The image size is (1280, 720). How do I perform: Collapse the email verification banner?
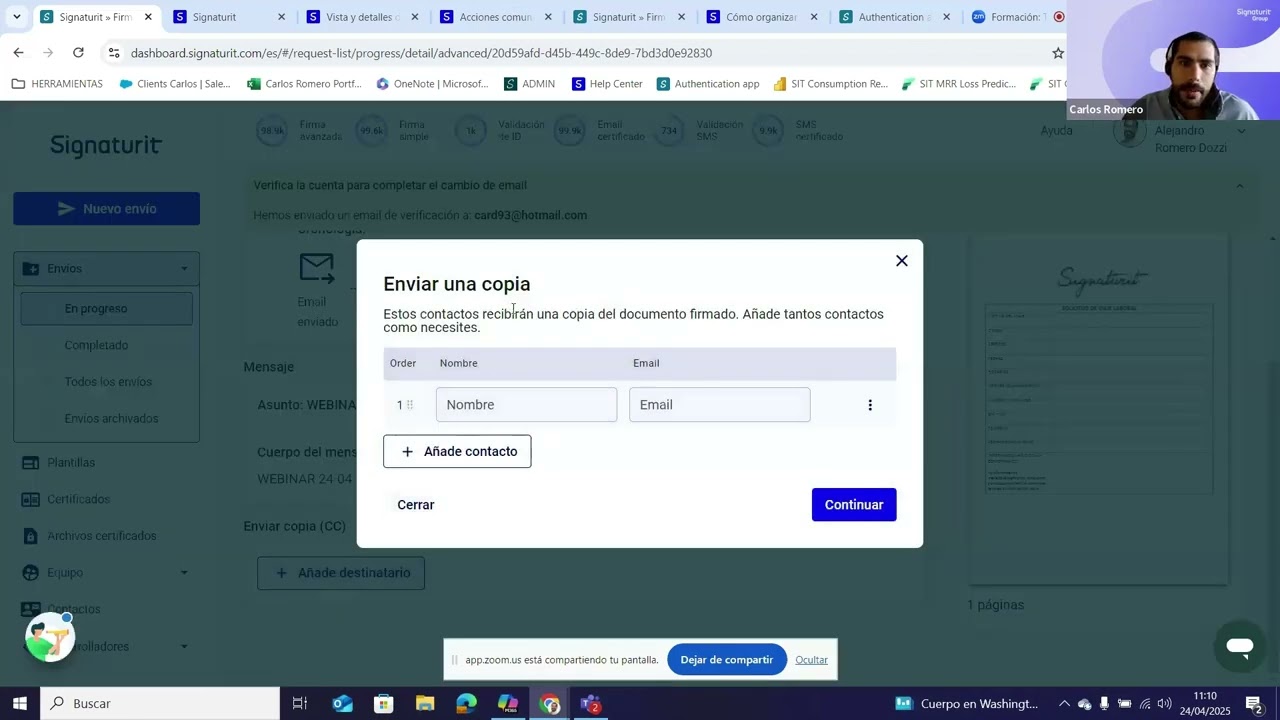point(1240,186)
